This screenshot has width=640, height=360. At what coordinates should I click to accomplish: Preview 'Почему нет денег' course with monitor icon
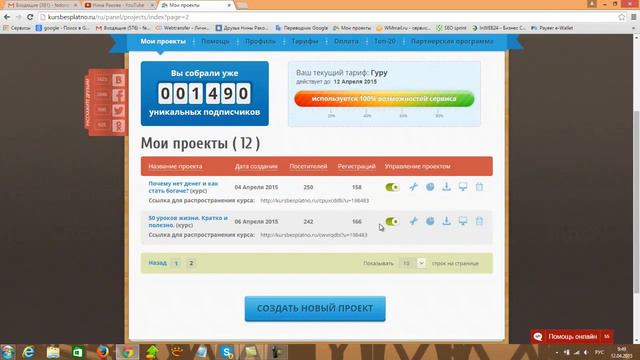click(x=463, y=187)
